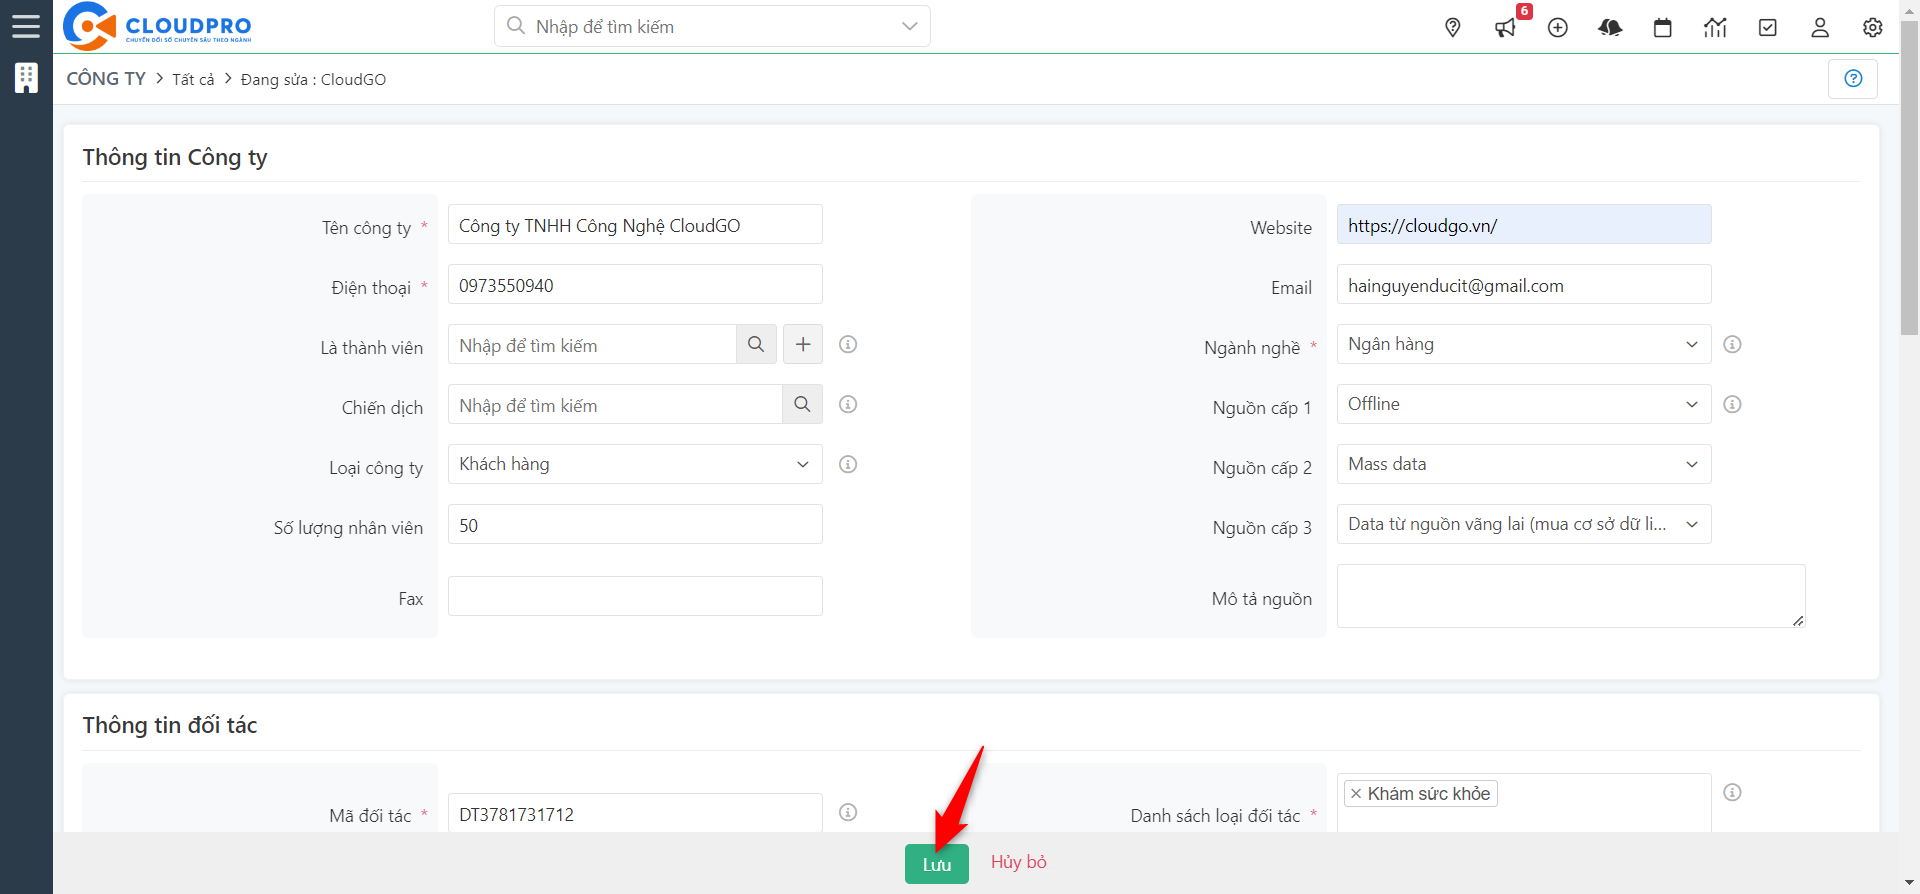Show info tooltip for Mã đối tác

click(x=848, y=812)
